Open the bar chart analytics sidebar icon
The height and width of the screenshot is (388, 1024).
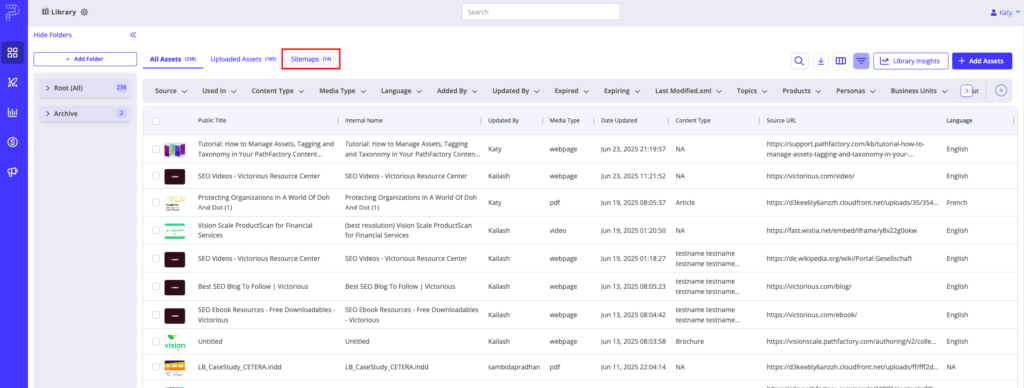coord(13,112)
